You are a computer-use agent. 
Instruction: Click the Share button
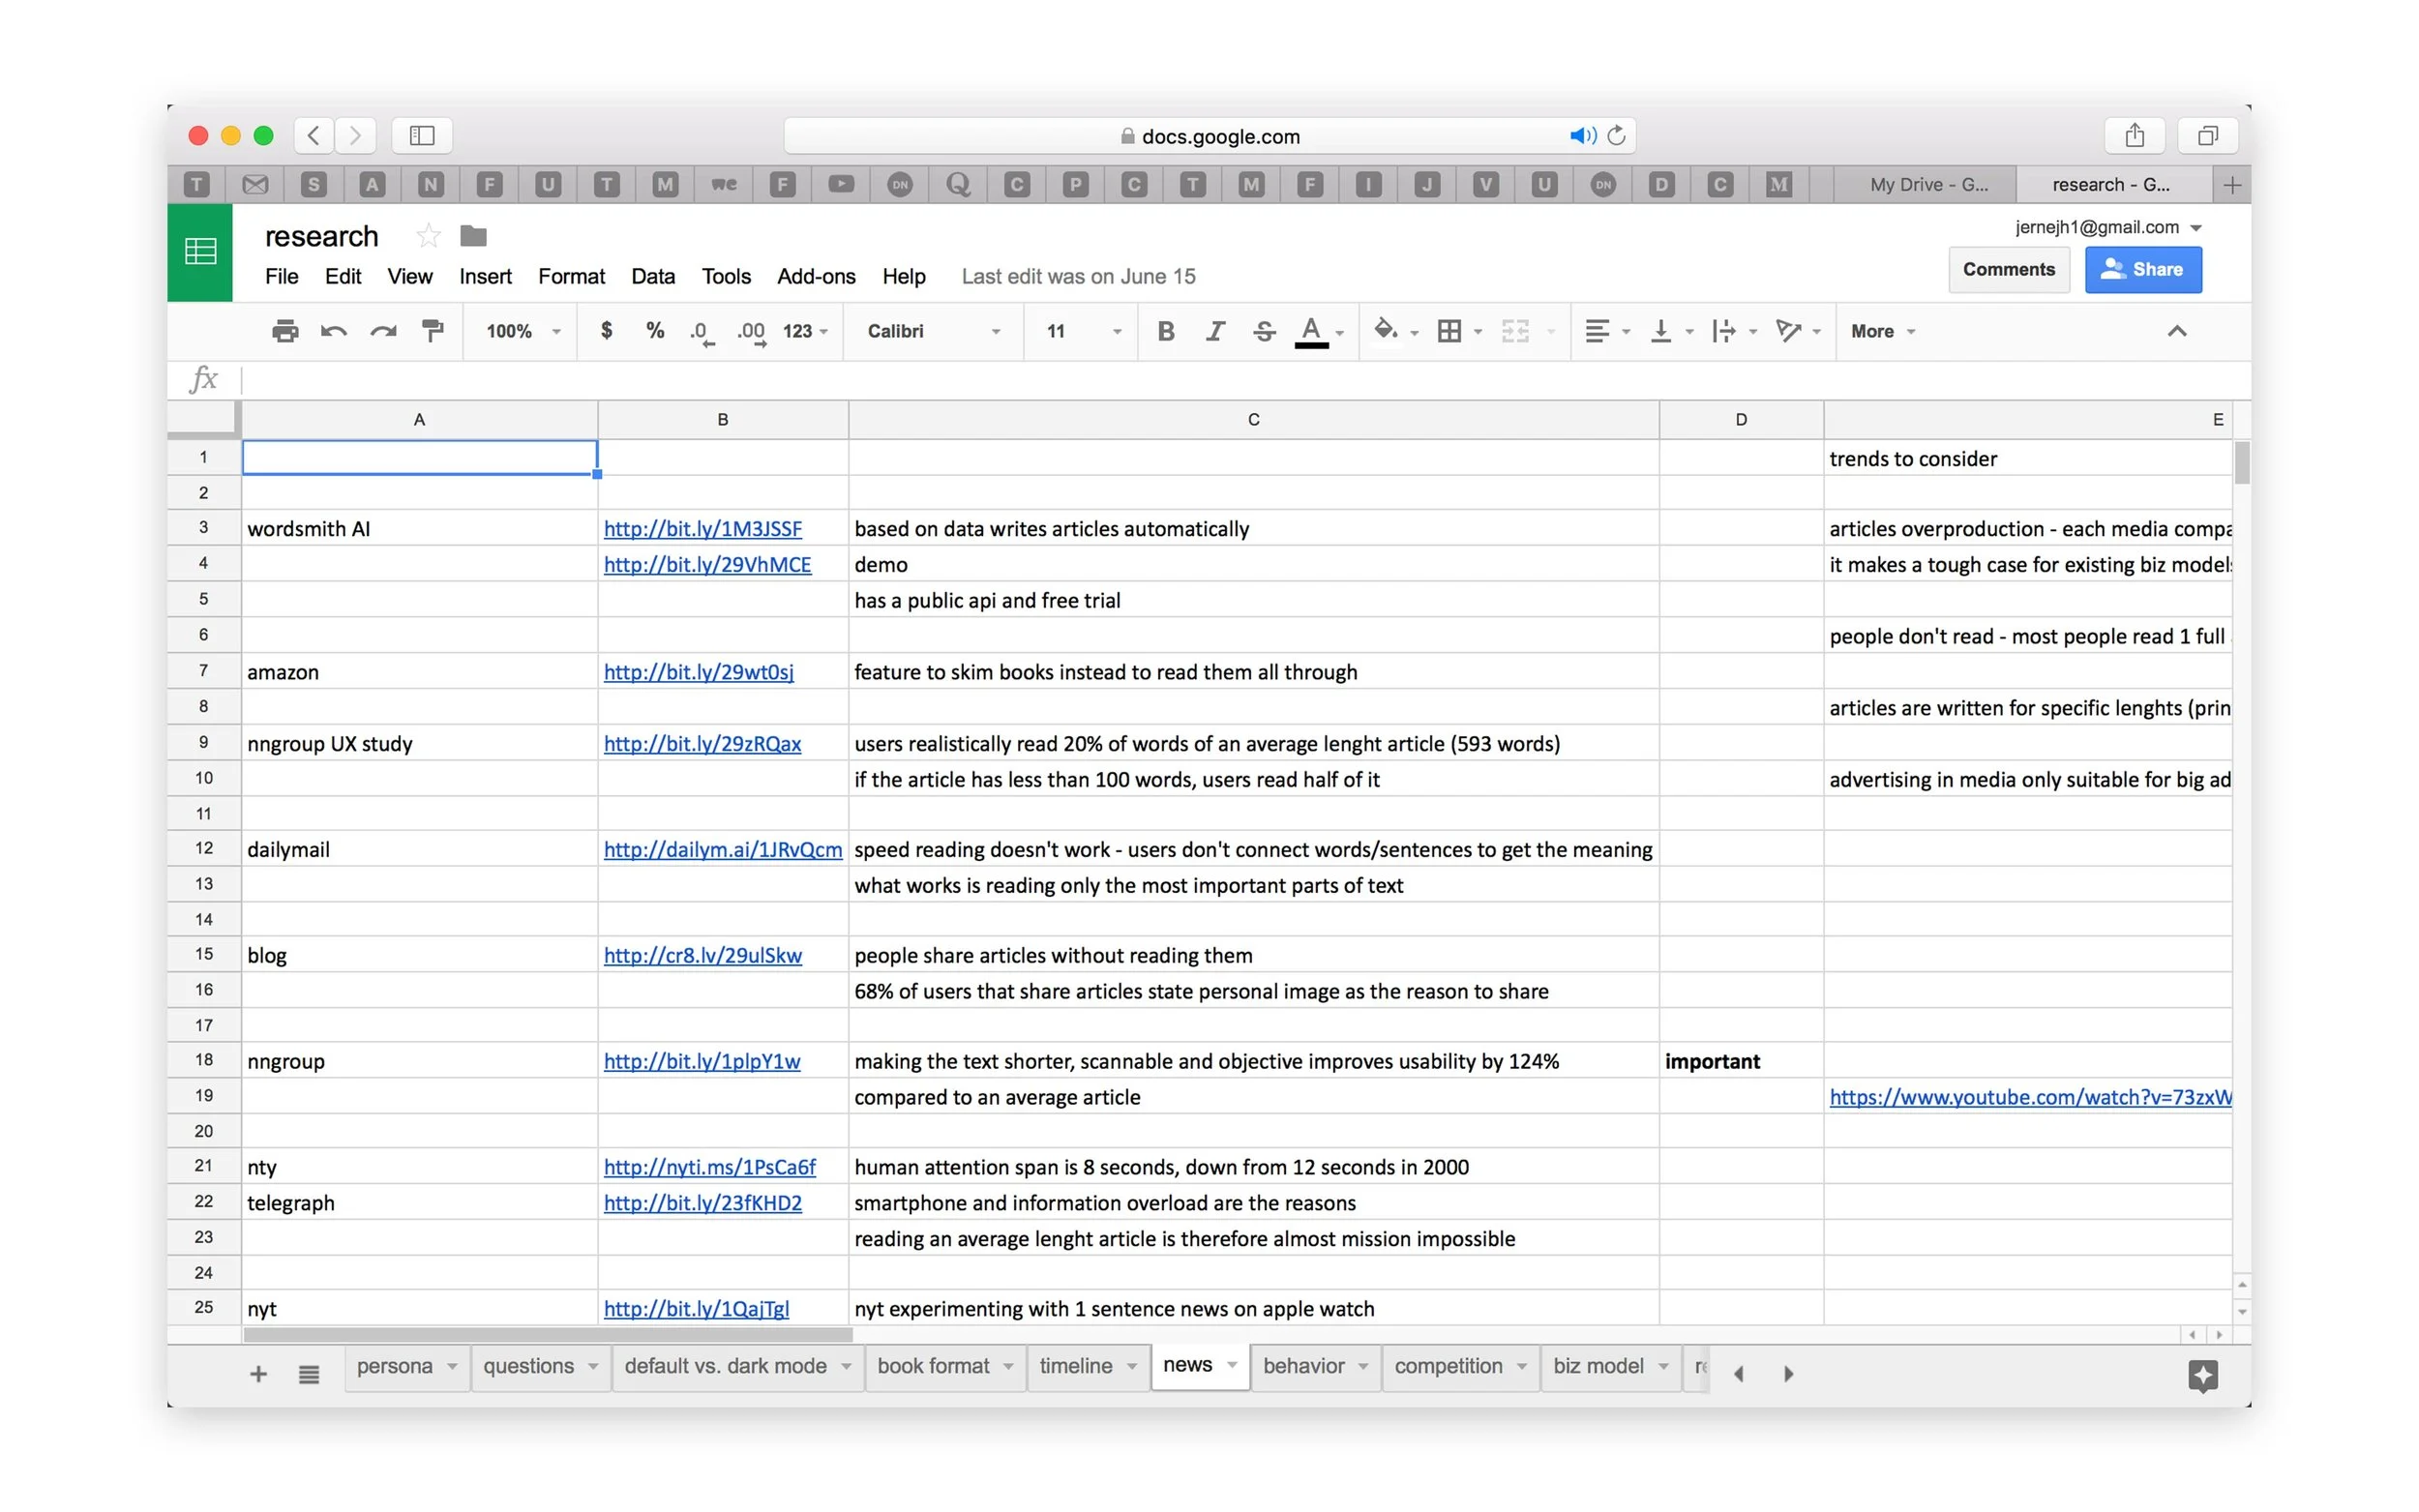2142,269
